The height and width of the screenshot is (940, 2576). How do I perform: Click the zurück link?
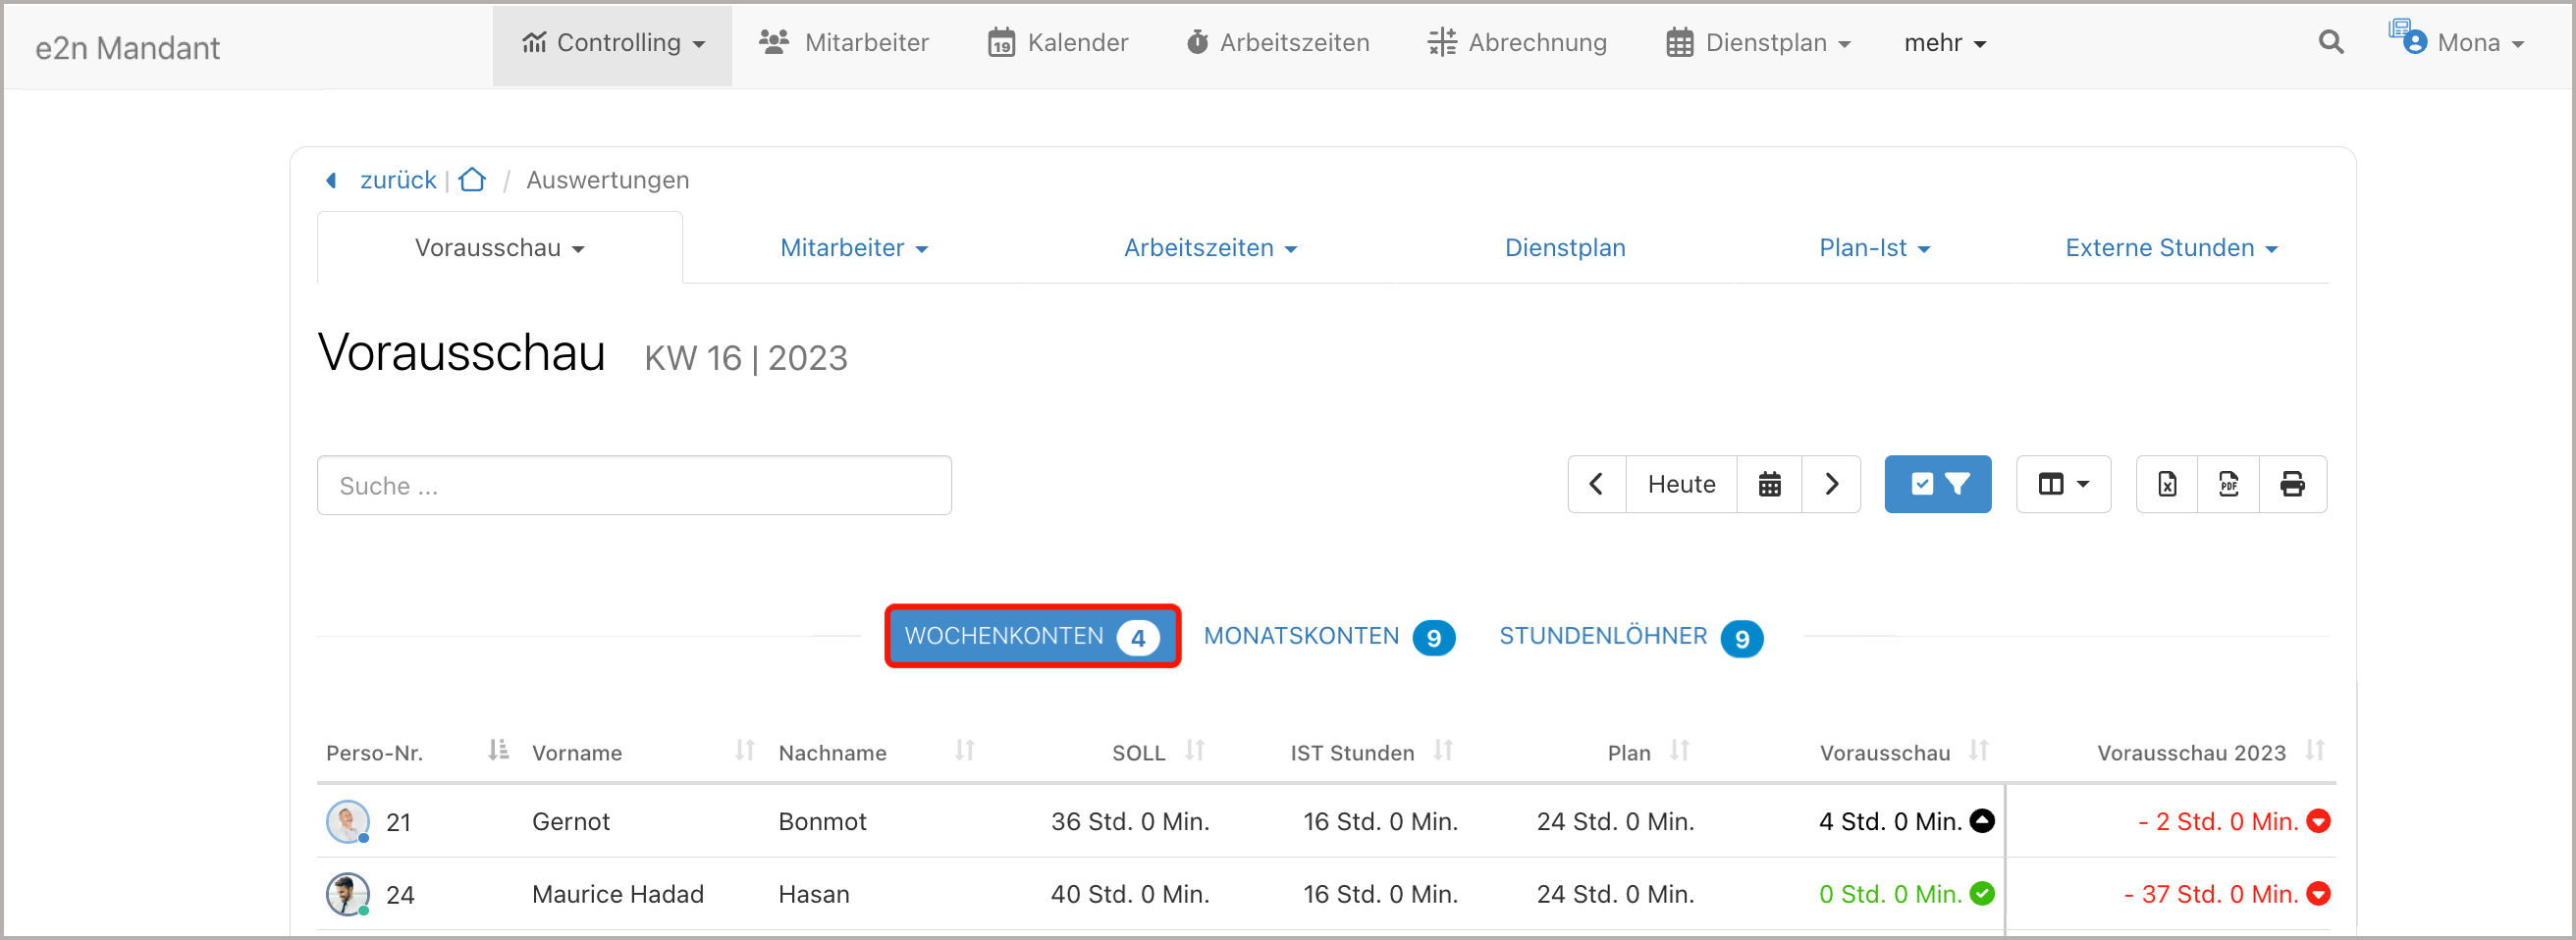pos(397,180)
